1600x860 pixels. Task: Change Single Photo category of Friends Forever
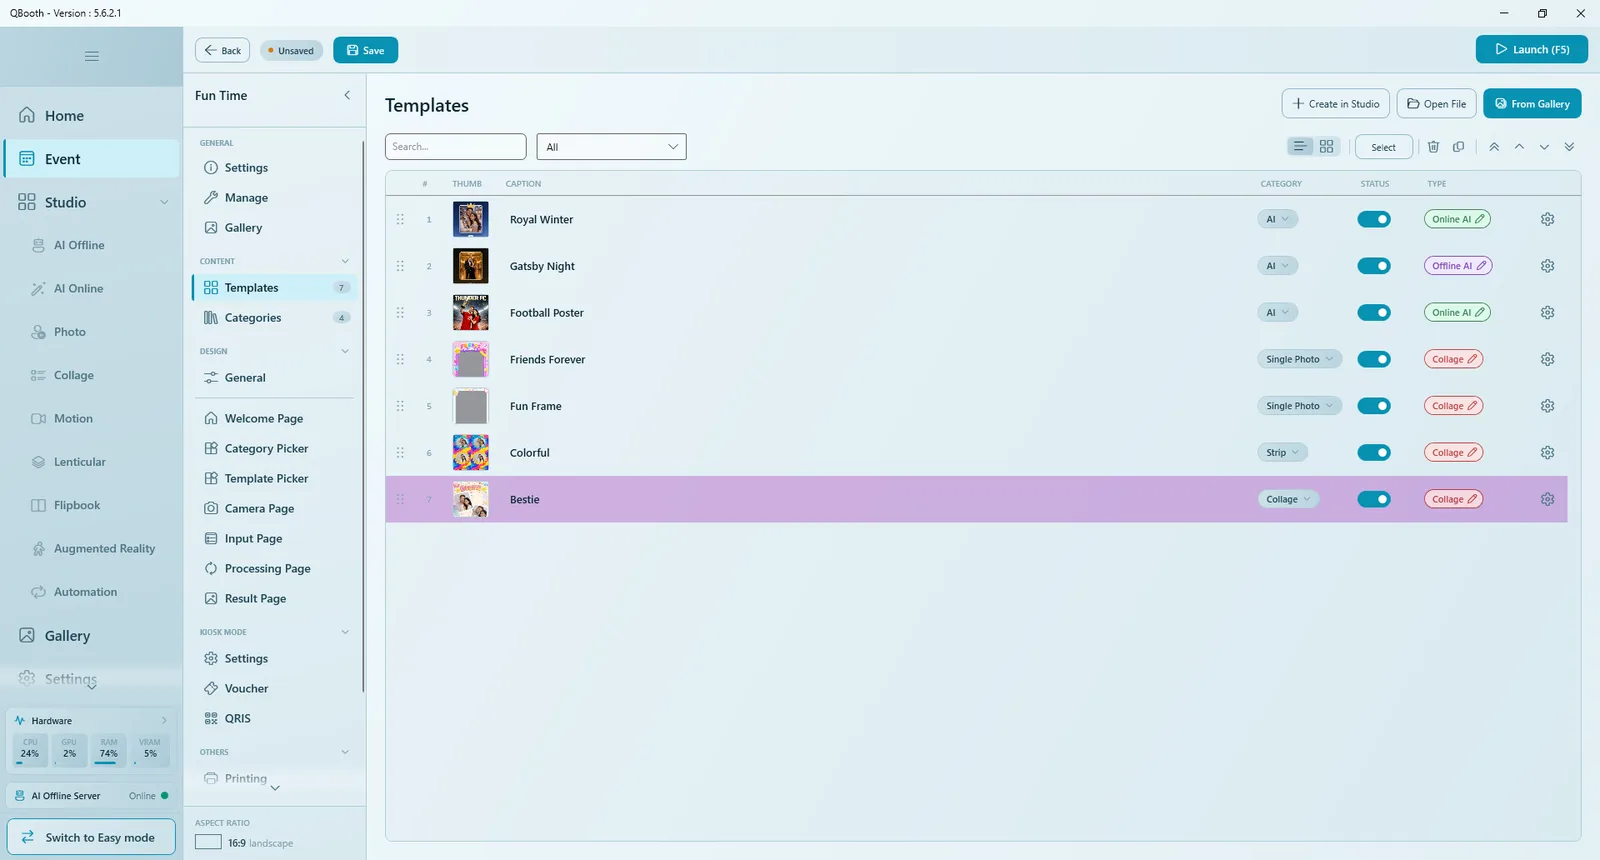pyautogui.click(x=1299, y=359)
